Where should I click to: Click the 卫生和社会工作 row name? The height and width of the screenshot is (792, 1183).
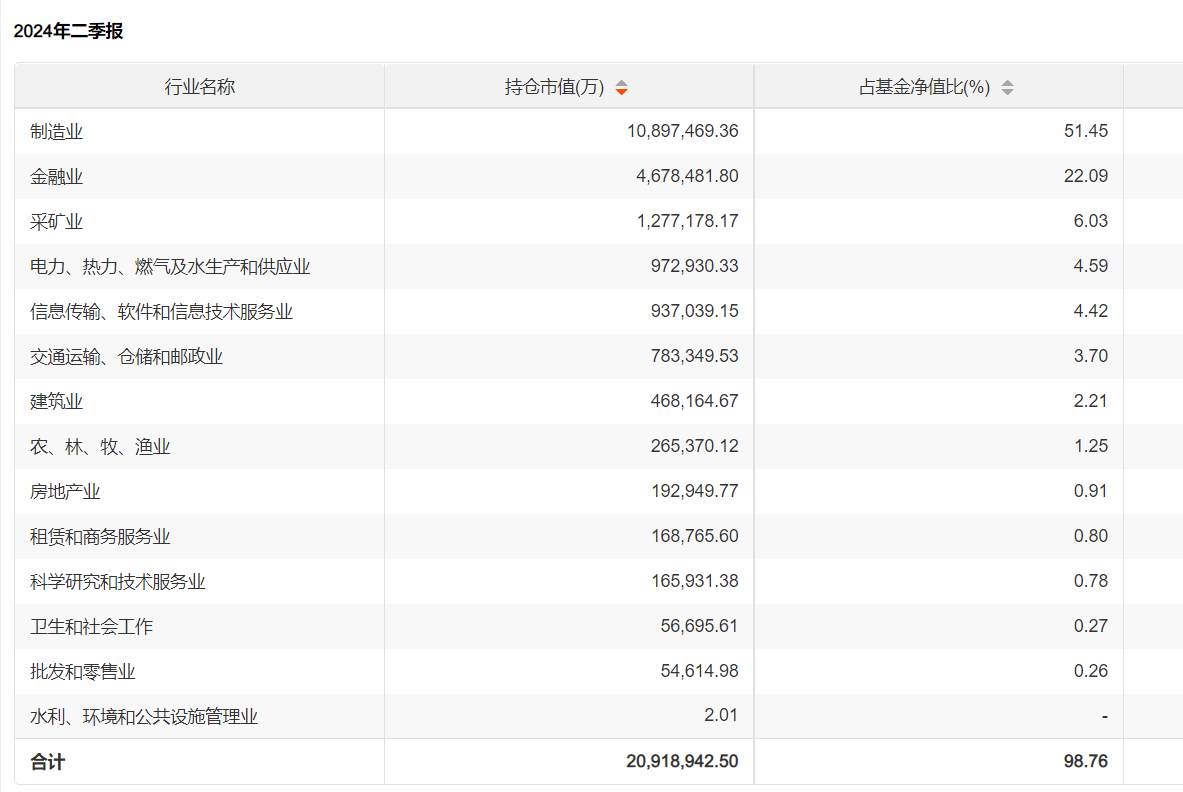[x=92, y=627]
